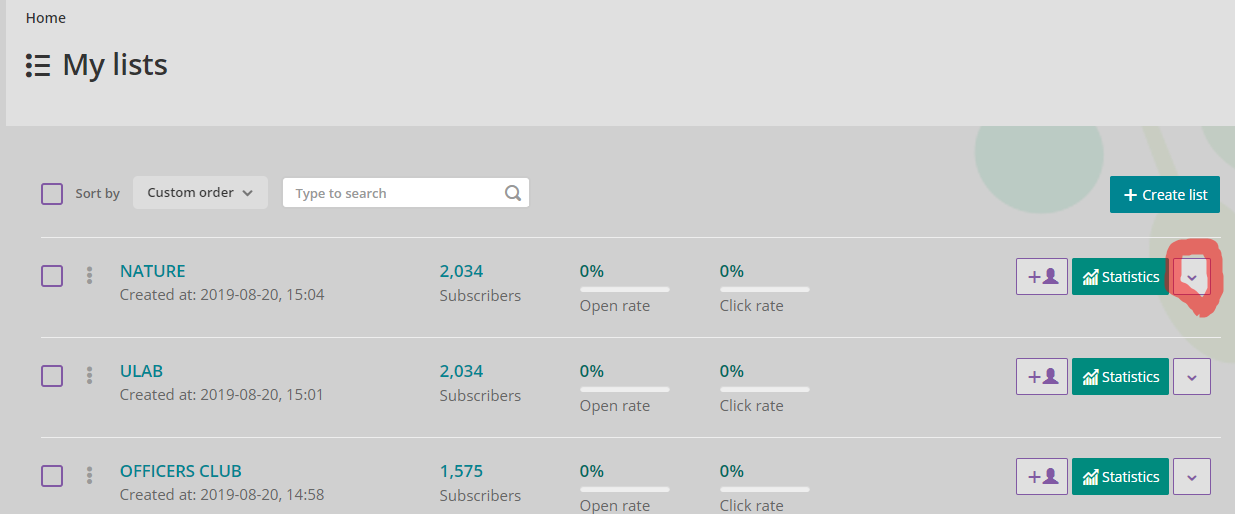Click the add subscriber icon for NATURE
The height and width of the screenshot is (514, 1235).
click(1041, 277)
